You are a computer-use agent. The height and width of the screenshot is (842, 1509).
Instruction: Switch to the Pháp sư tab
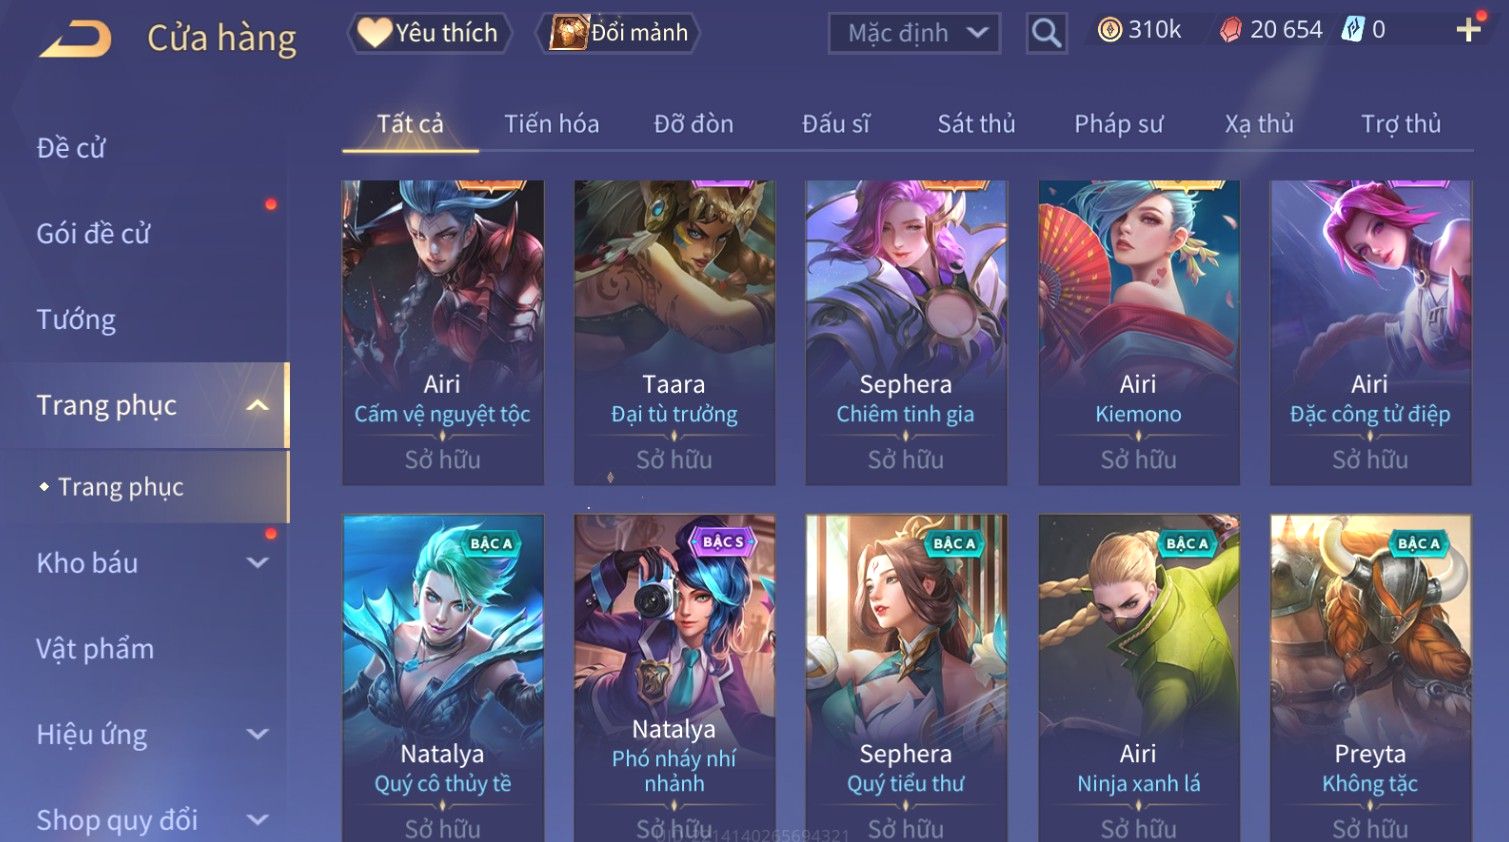[x=1119, y=124]
